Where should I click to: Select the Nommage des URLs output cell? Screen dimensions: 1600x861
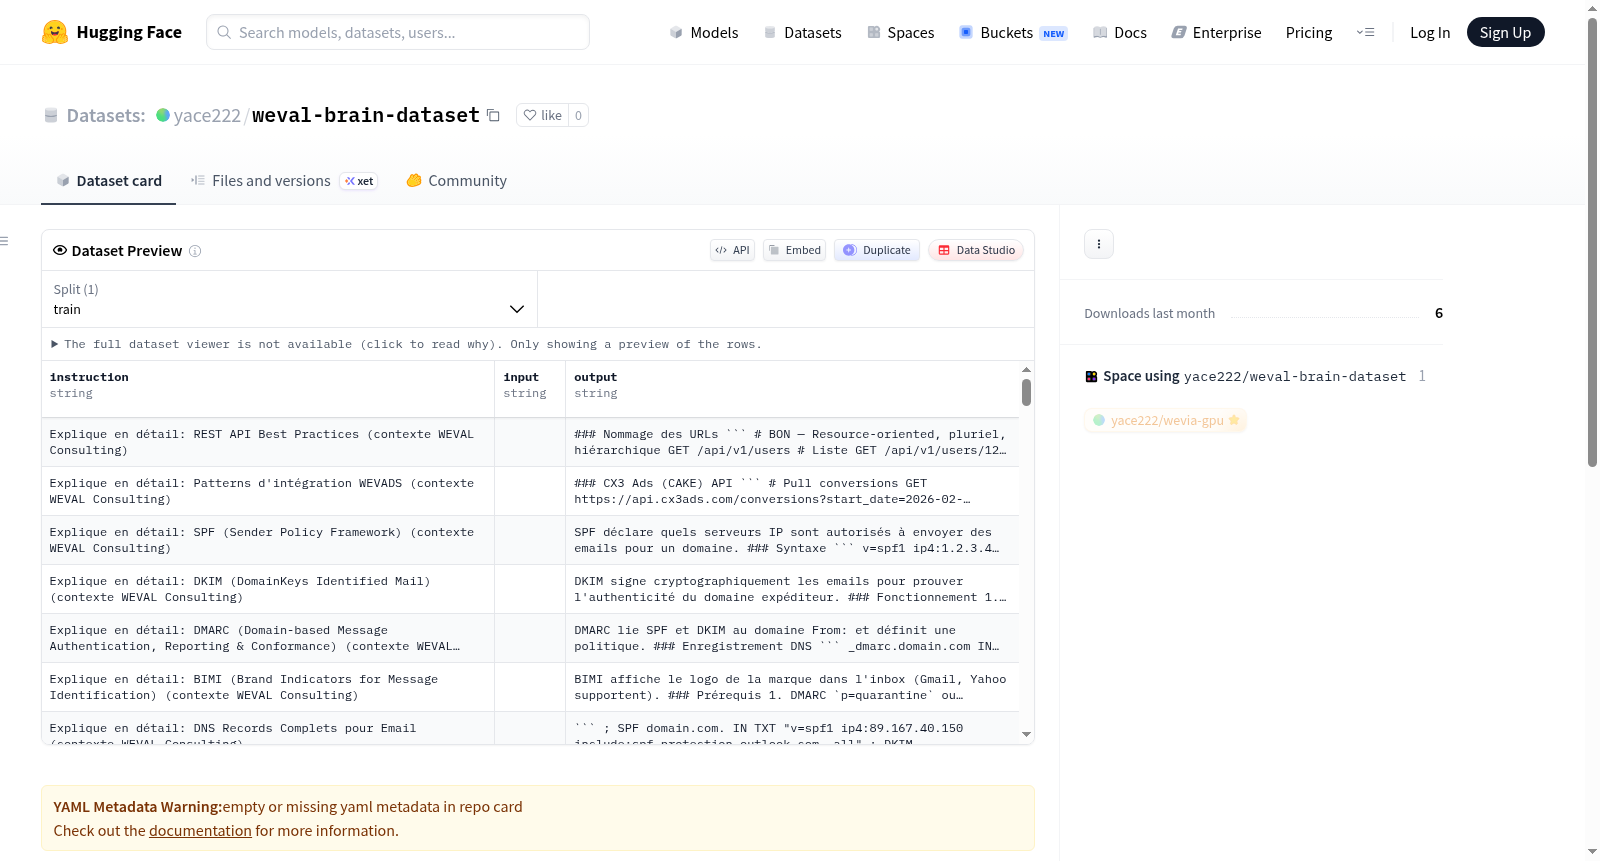point(792,442)
